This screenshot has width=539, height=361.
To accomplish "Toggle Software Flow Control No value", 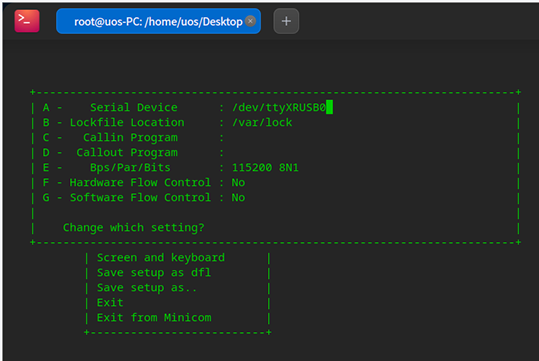I will [x=238, y=198].
